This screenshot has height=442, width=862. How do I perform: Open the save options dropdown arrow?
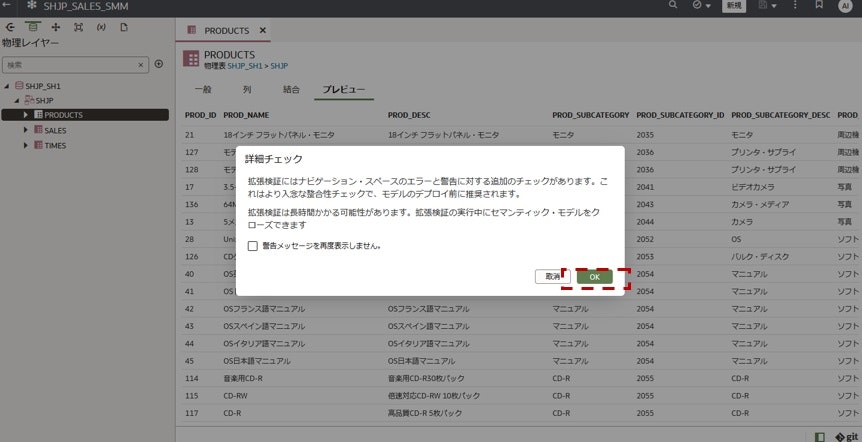[774, 5]
